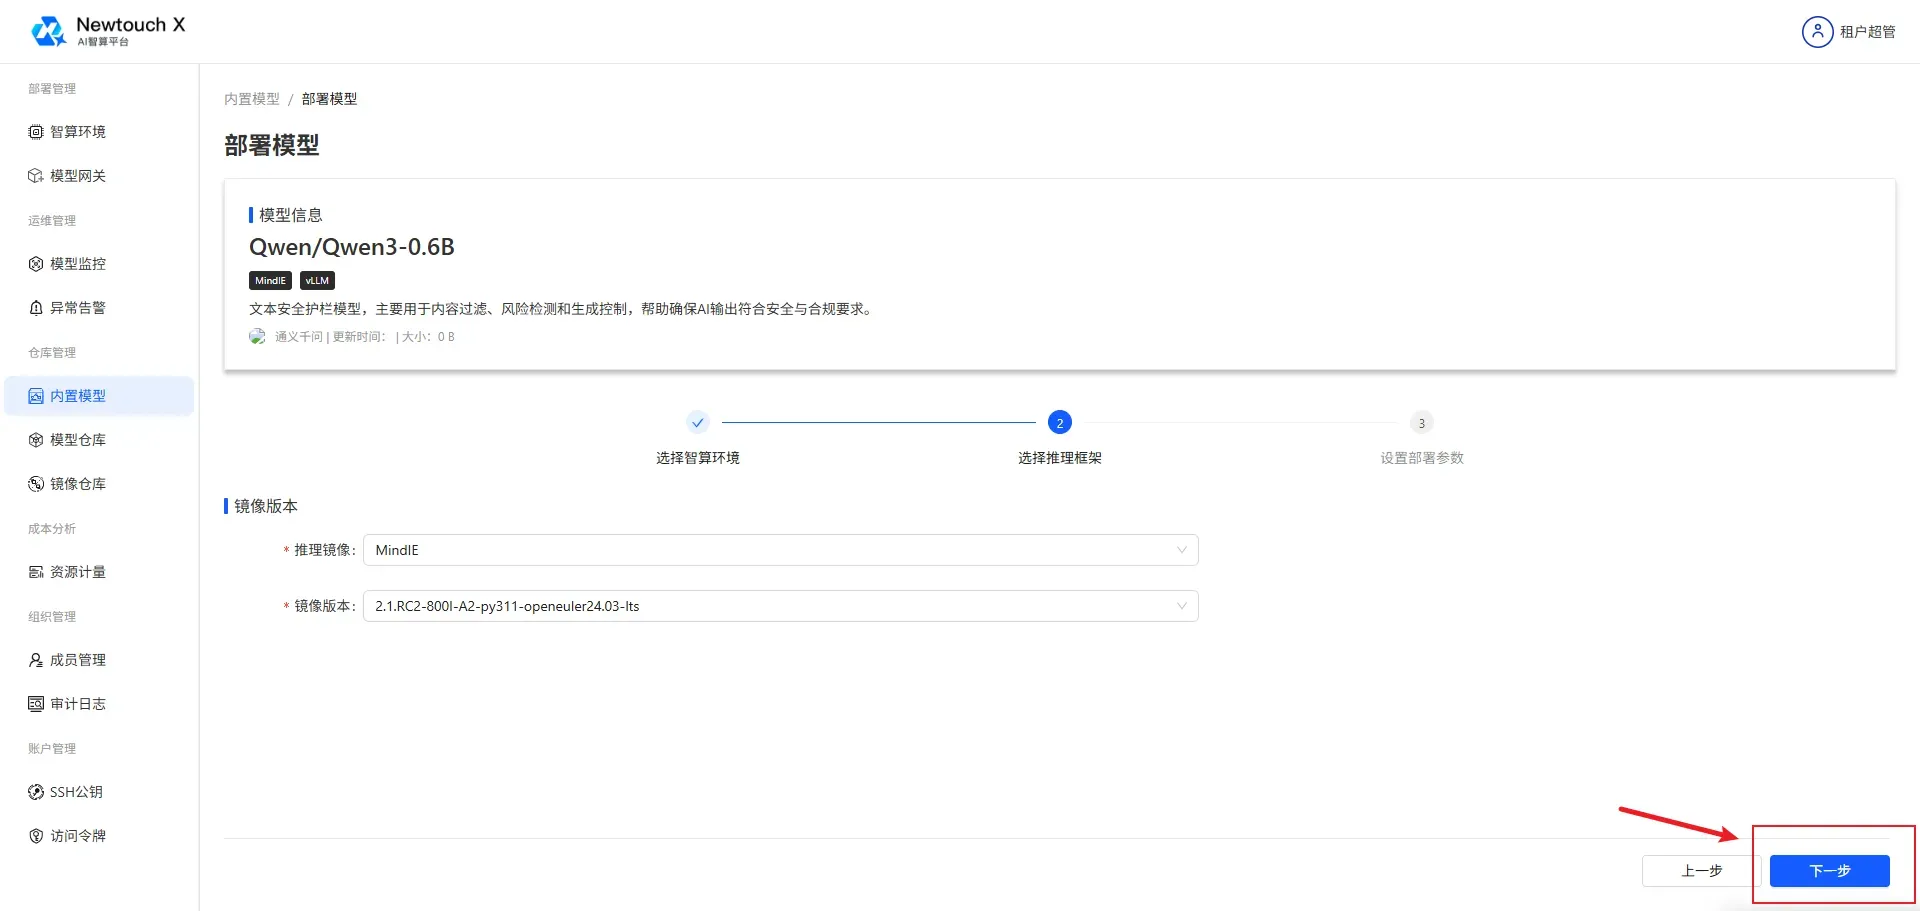Expand the 推理镜像 dropdown arrow
Screen dimensions: 1920x911
(1182, 550)
